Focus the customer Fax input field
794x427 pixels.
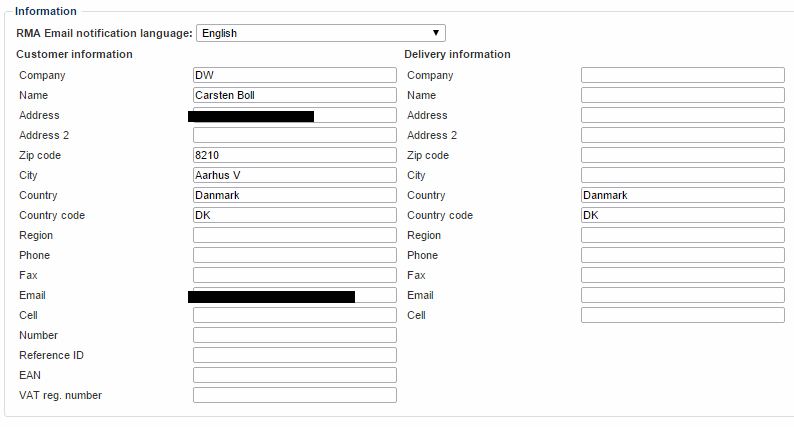[294, 275]
